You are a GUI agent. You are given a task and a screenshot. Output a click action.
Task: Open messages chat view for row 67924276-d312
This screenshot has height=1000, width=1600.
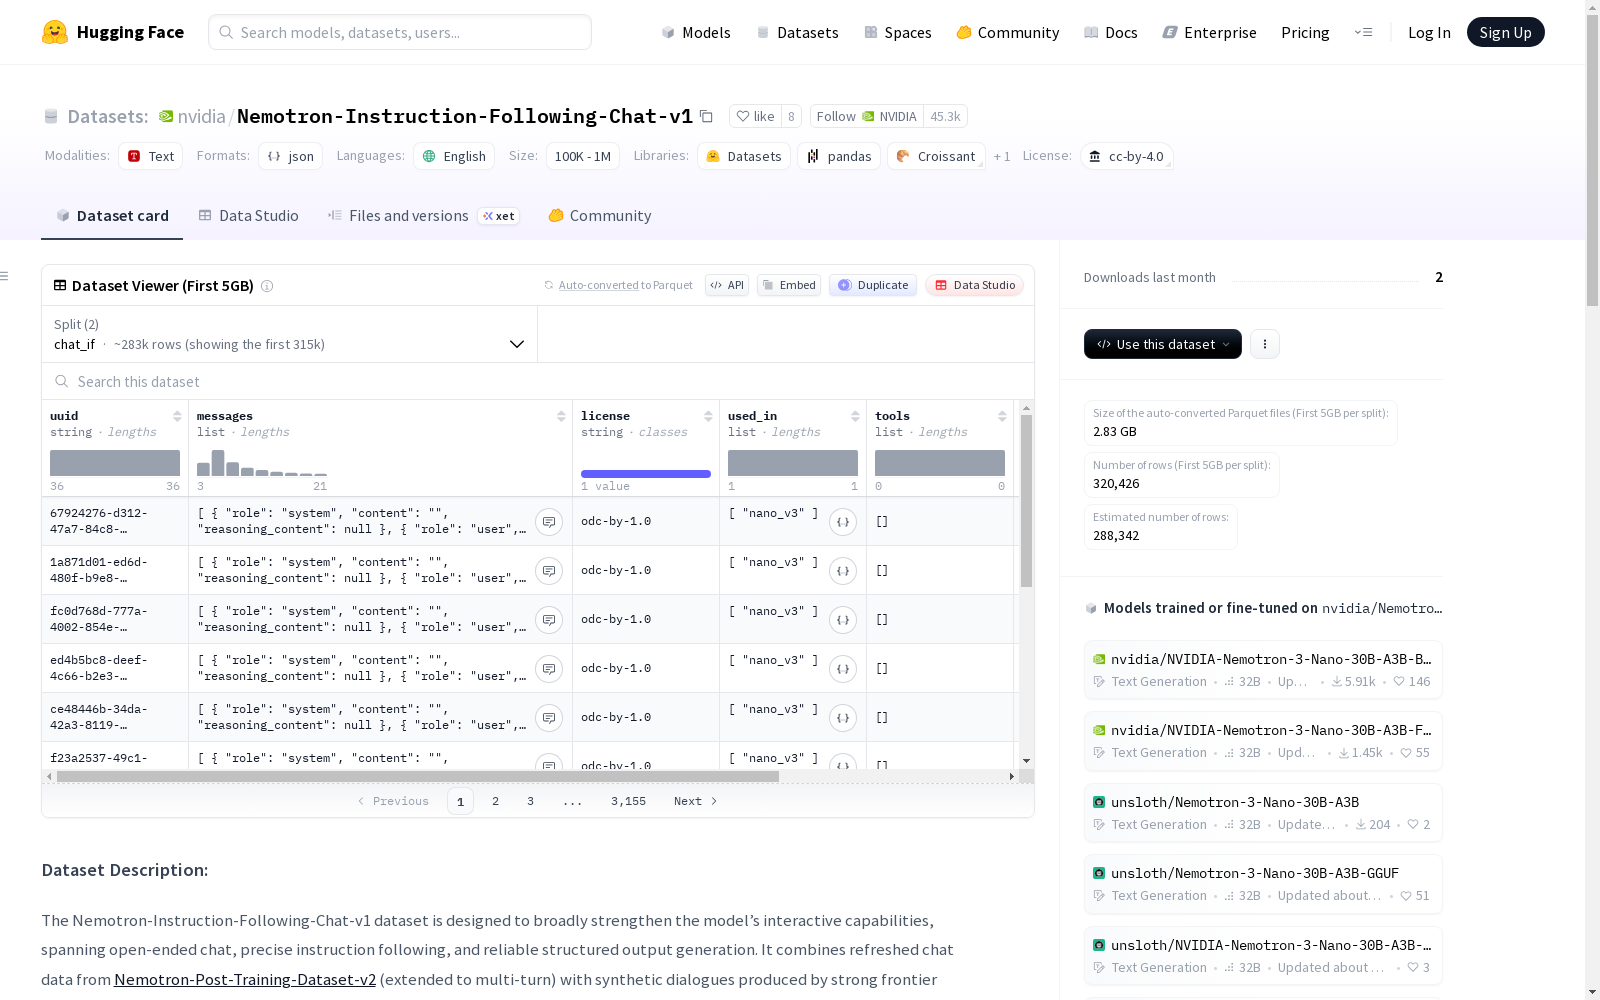pos(549,522)
